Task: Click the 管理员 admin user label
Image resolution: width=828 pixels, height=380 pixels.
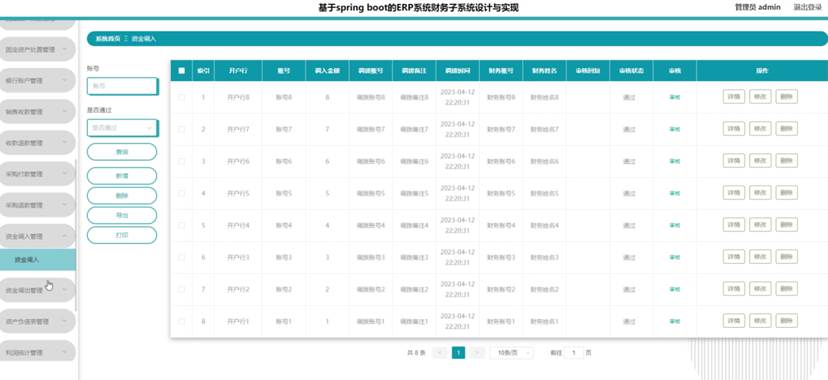Action: [x=758, y=7]
